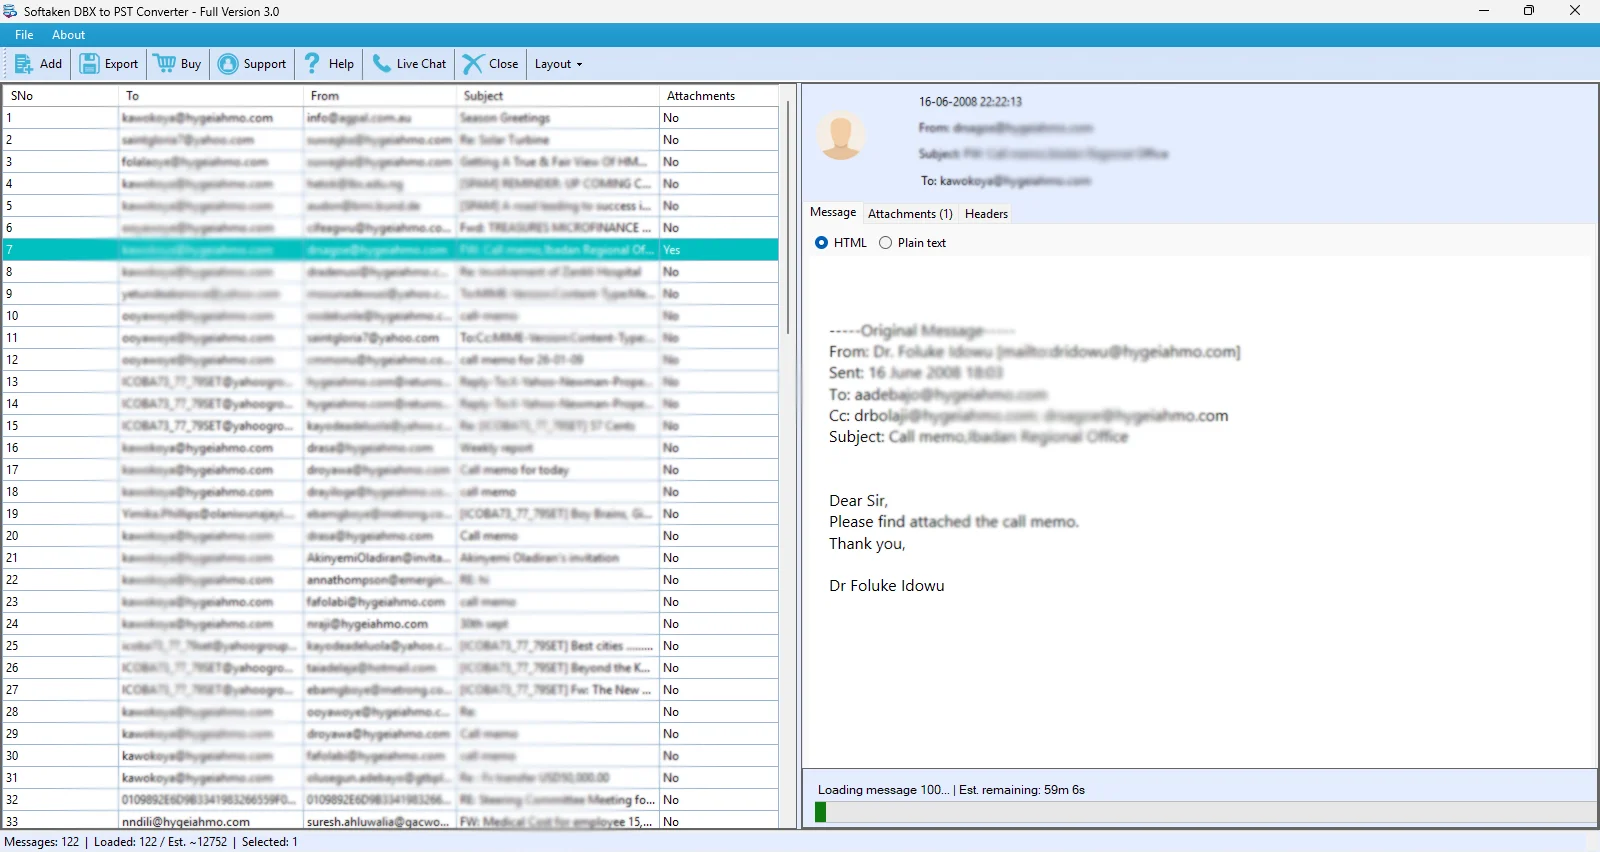This screenshot has height=852, width=1600.
Task: Click the message loading progress bar
Action: point(1206,812)
